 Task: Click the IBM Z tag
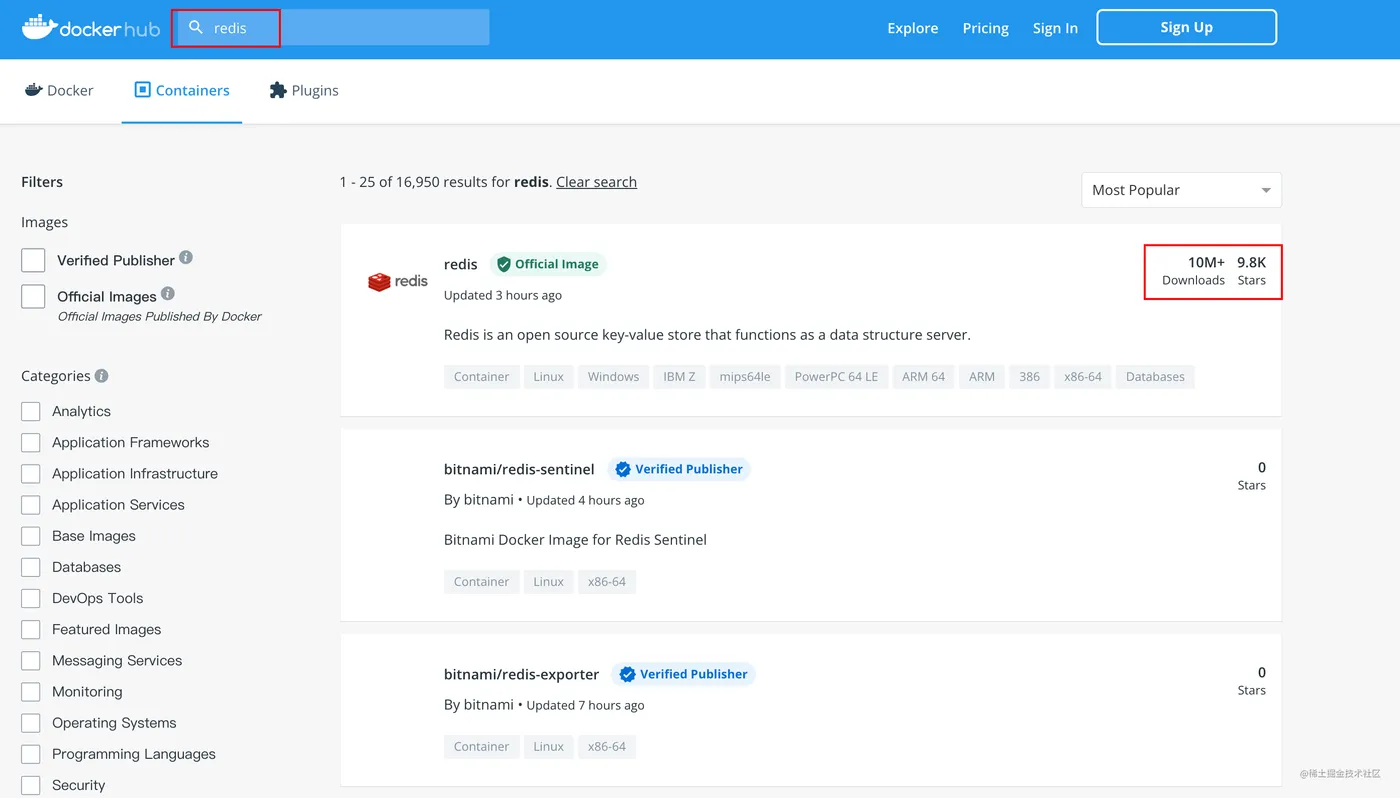[679, 377]
